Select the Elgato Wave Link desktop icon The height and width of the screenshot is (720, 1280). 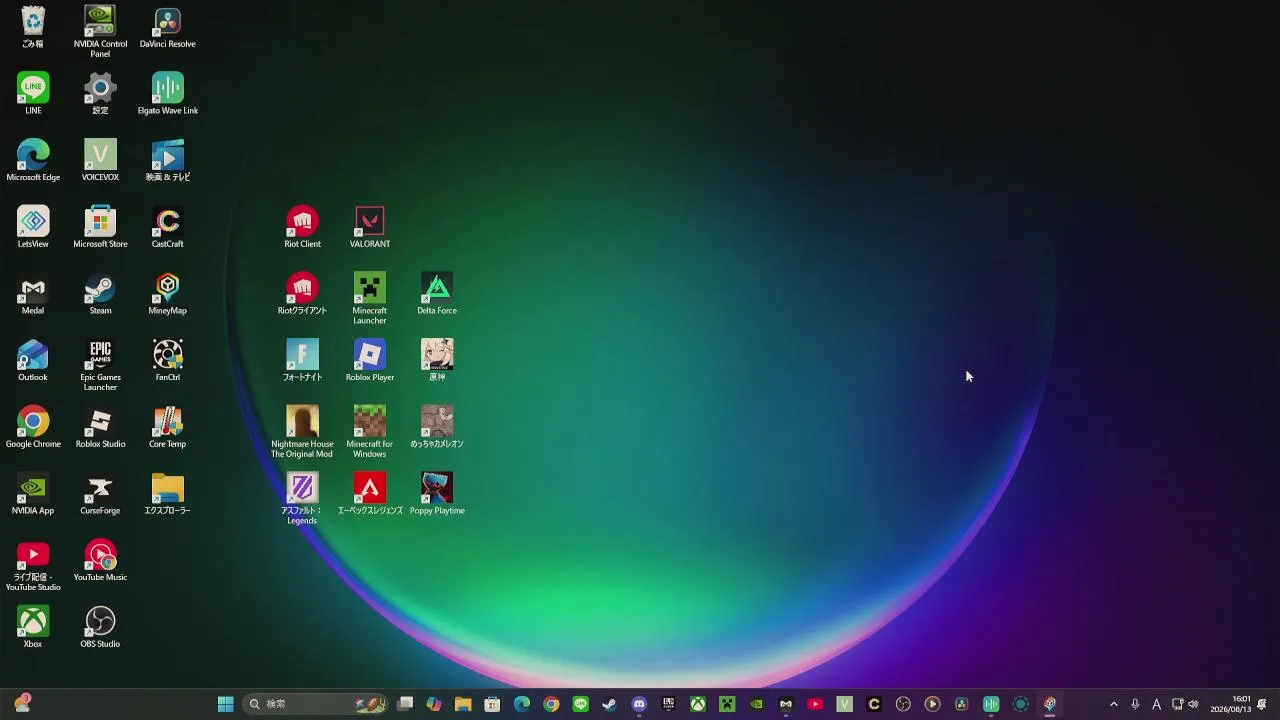167,94
